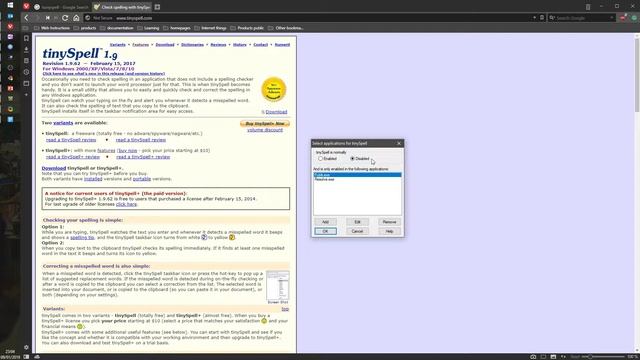Image resolution: width=640 pixels, height=360 pixels.
Task: Select the Check spelling with tinySpell tab
Action: (122, 7)
